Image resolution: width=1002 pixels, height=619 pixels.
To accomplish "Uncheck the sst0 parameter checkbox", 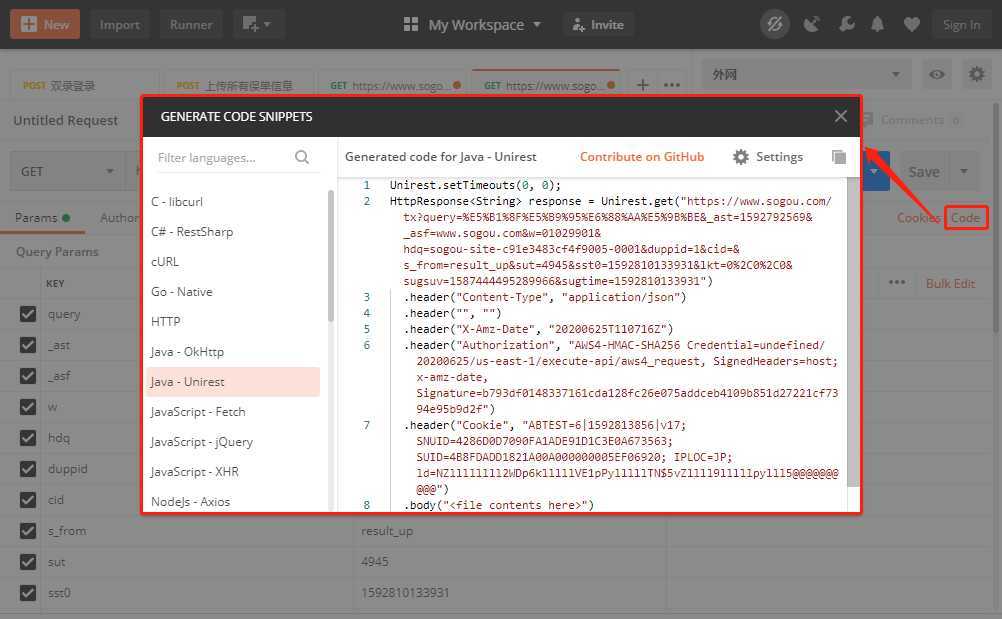I will 27,593.
